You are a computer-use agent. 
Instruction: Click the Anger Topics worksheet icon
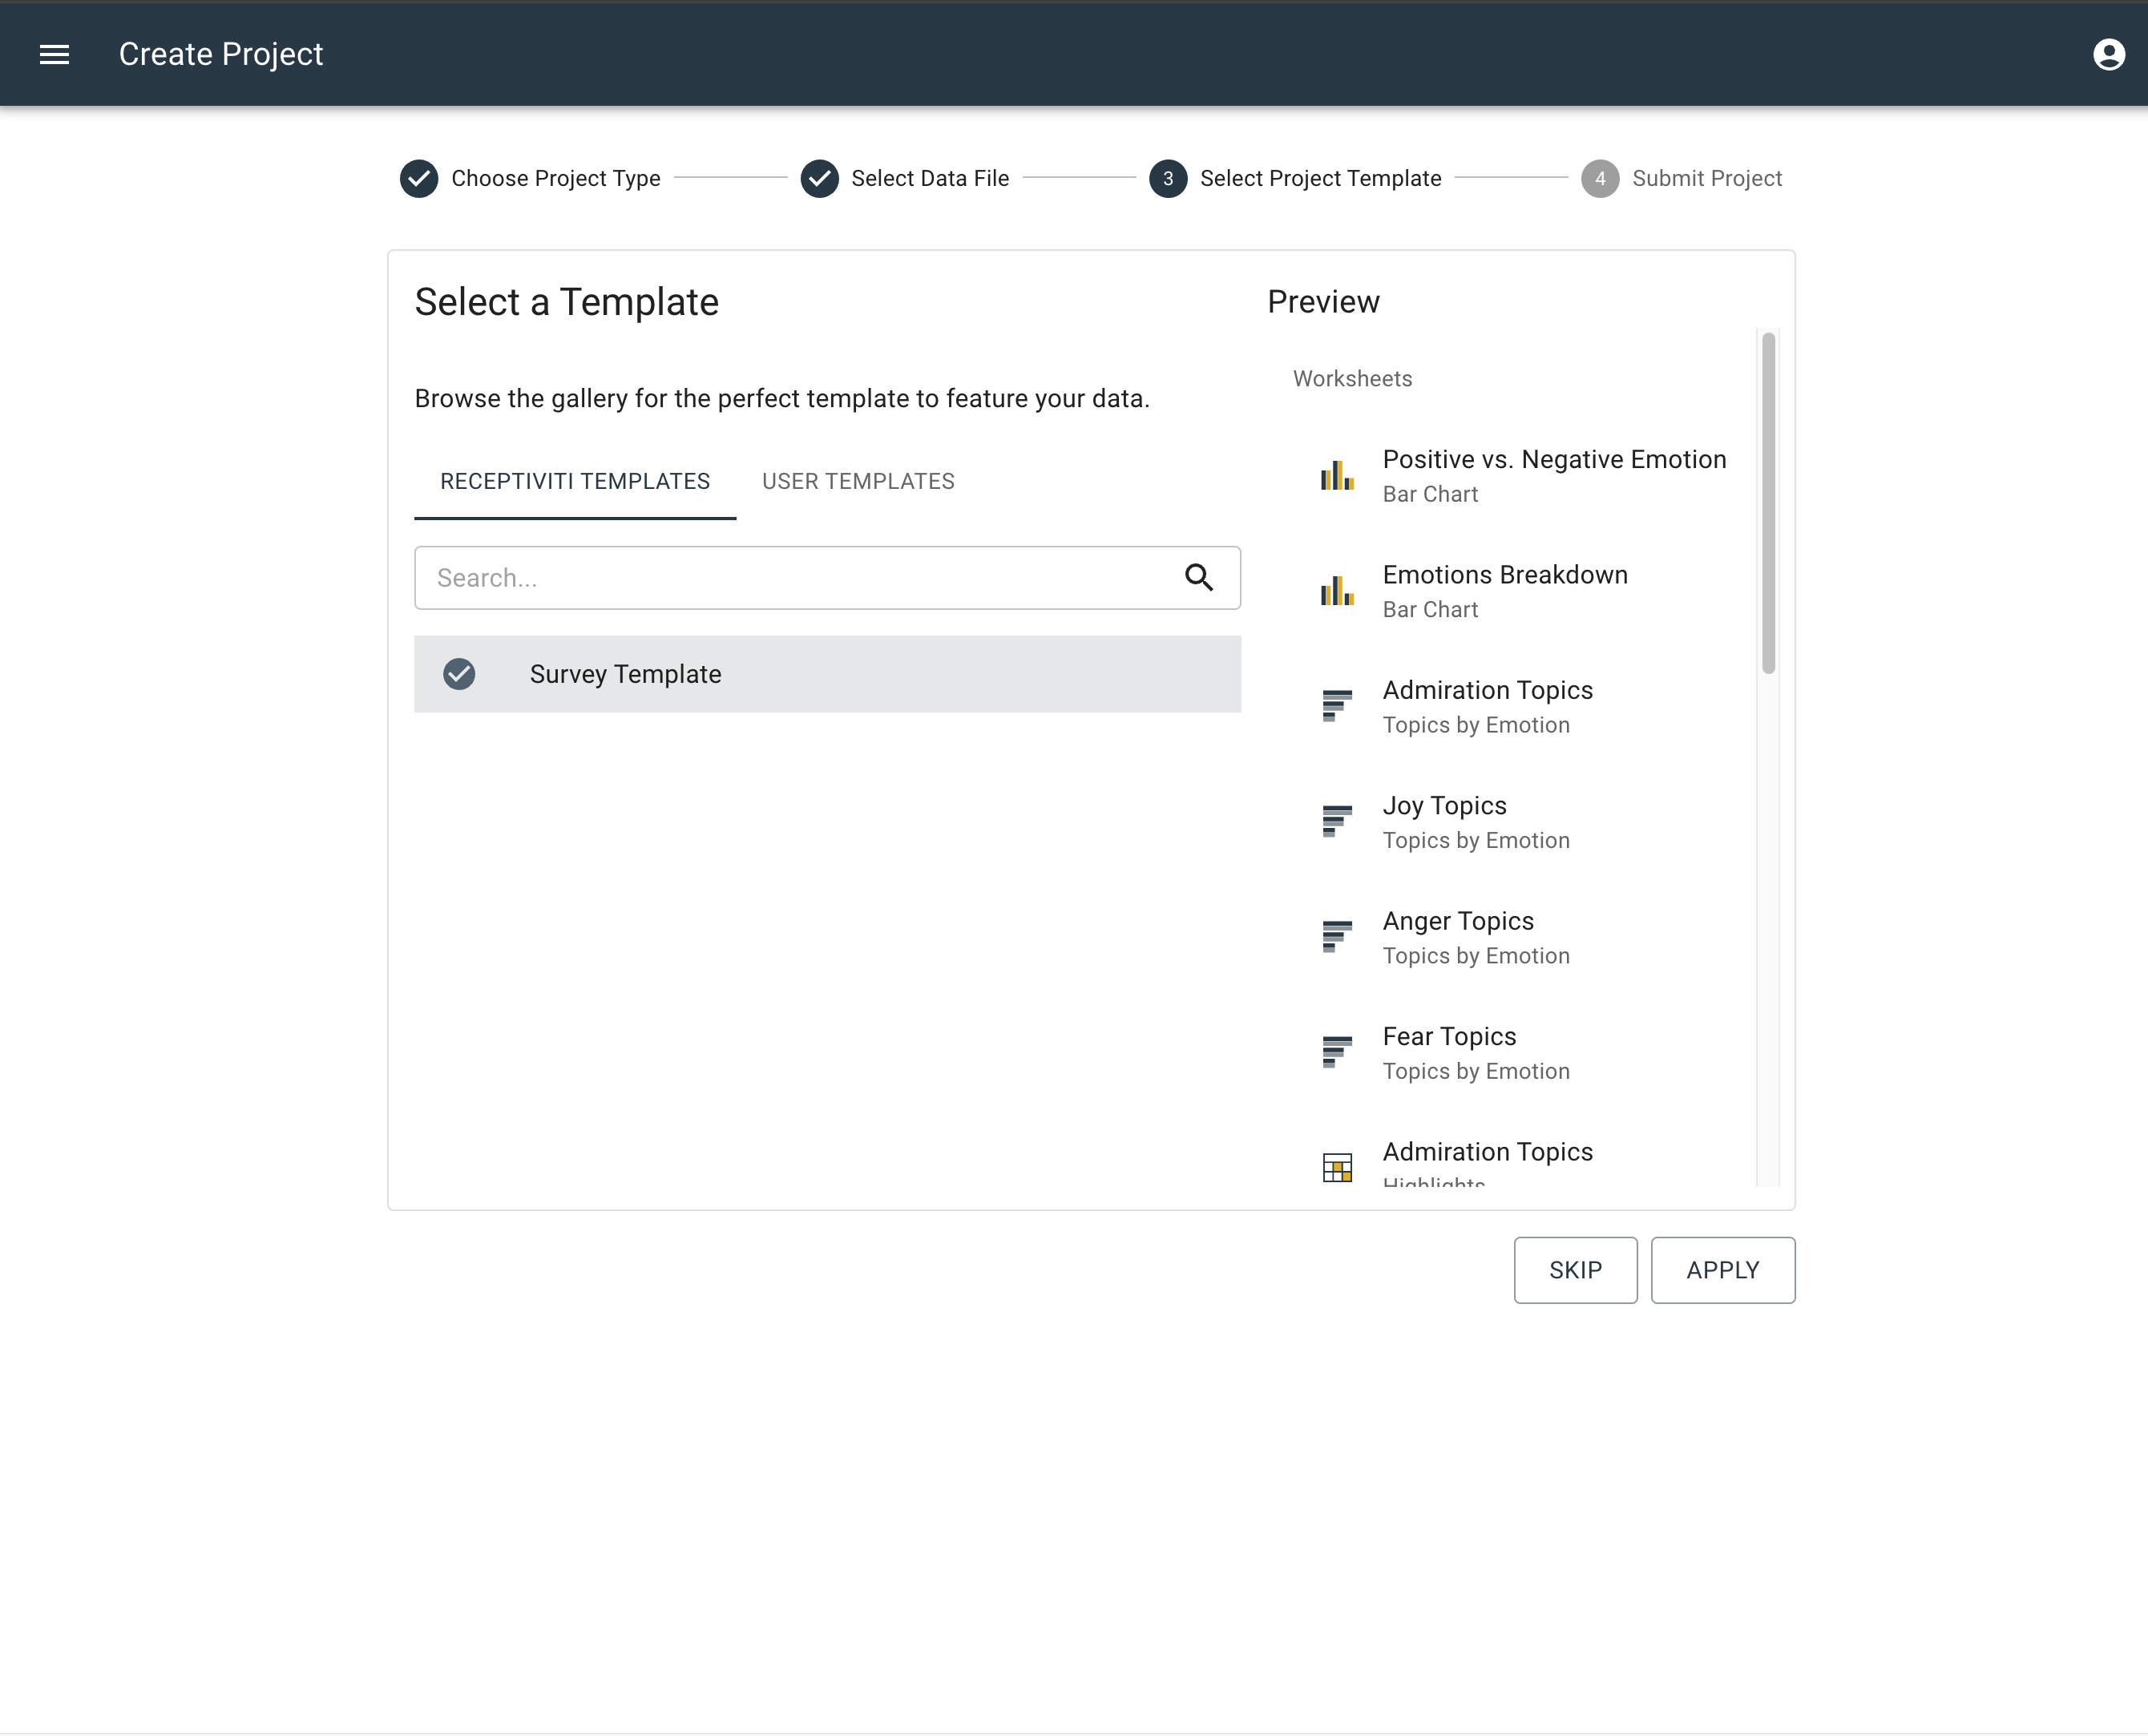click(1336, 937)
